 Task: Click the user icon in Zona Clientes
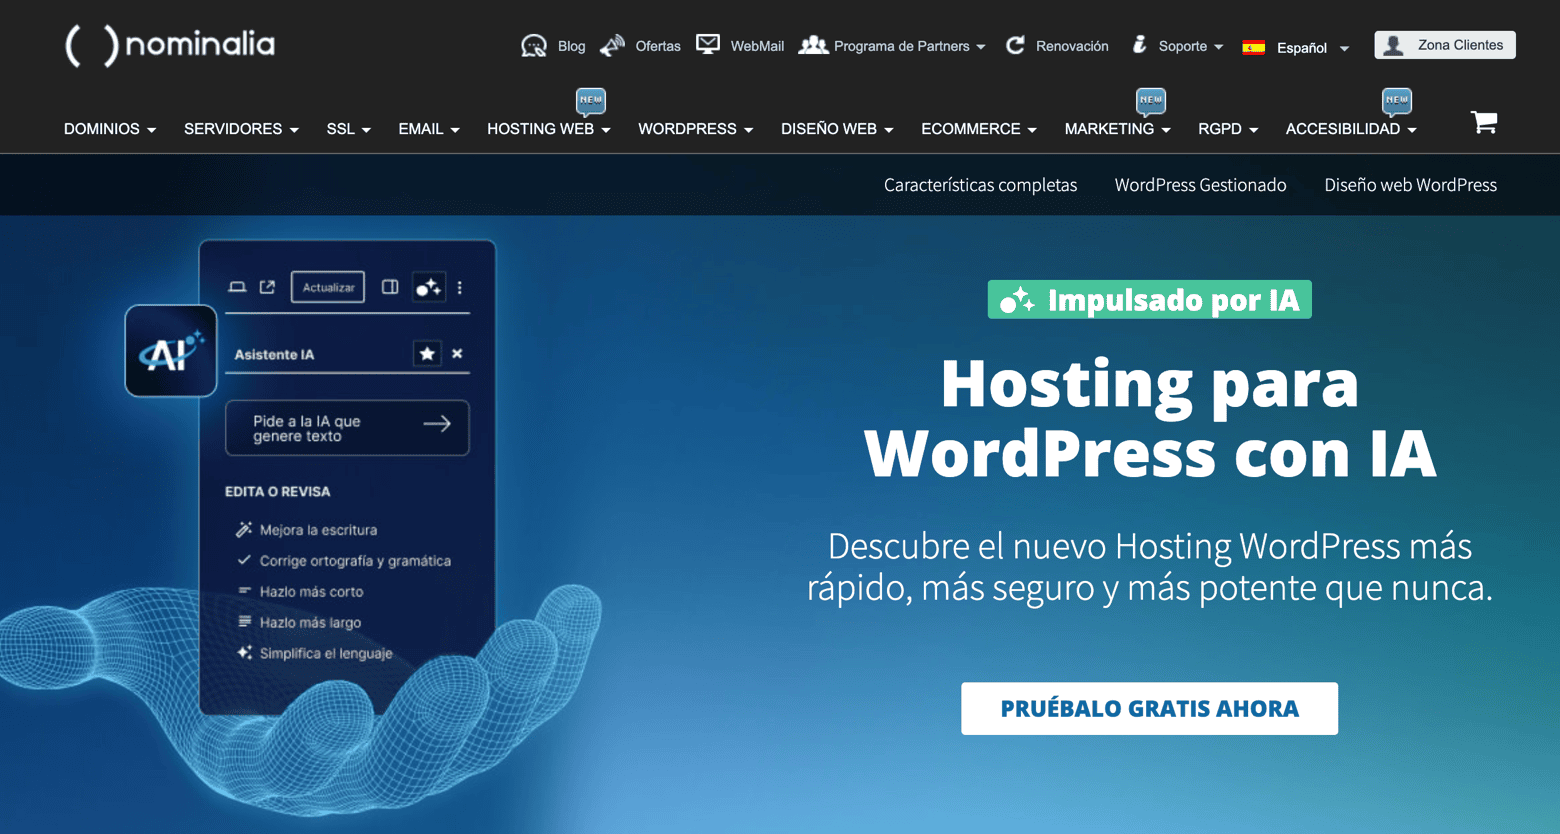pos(1394,45)
